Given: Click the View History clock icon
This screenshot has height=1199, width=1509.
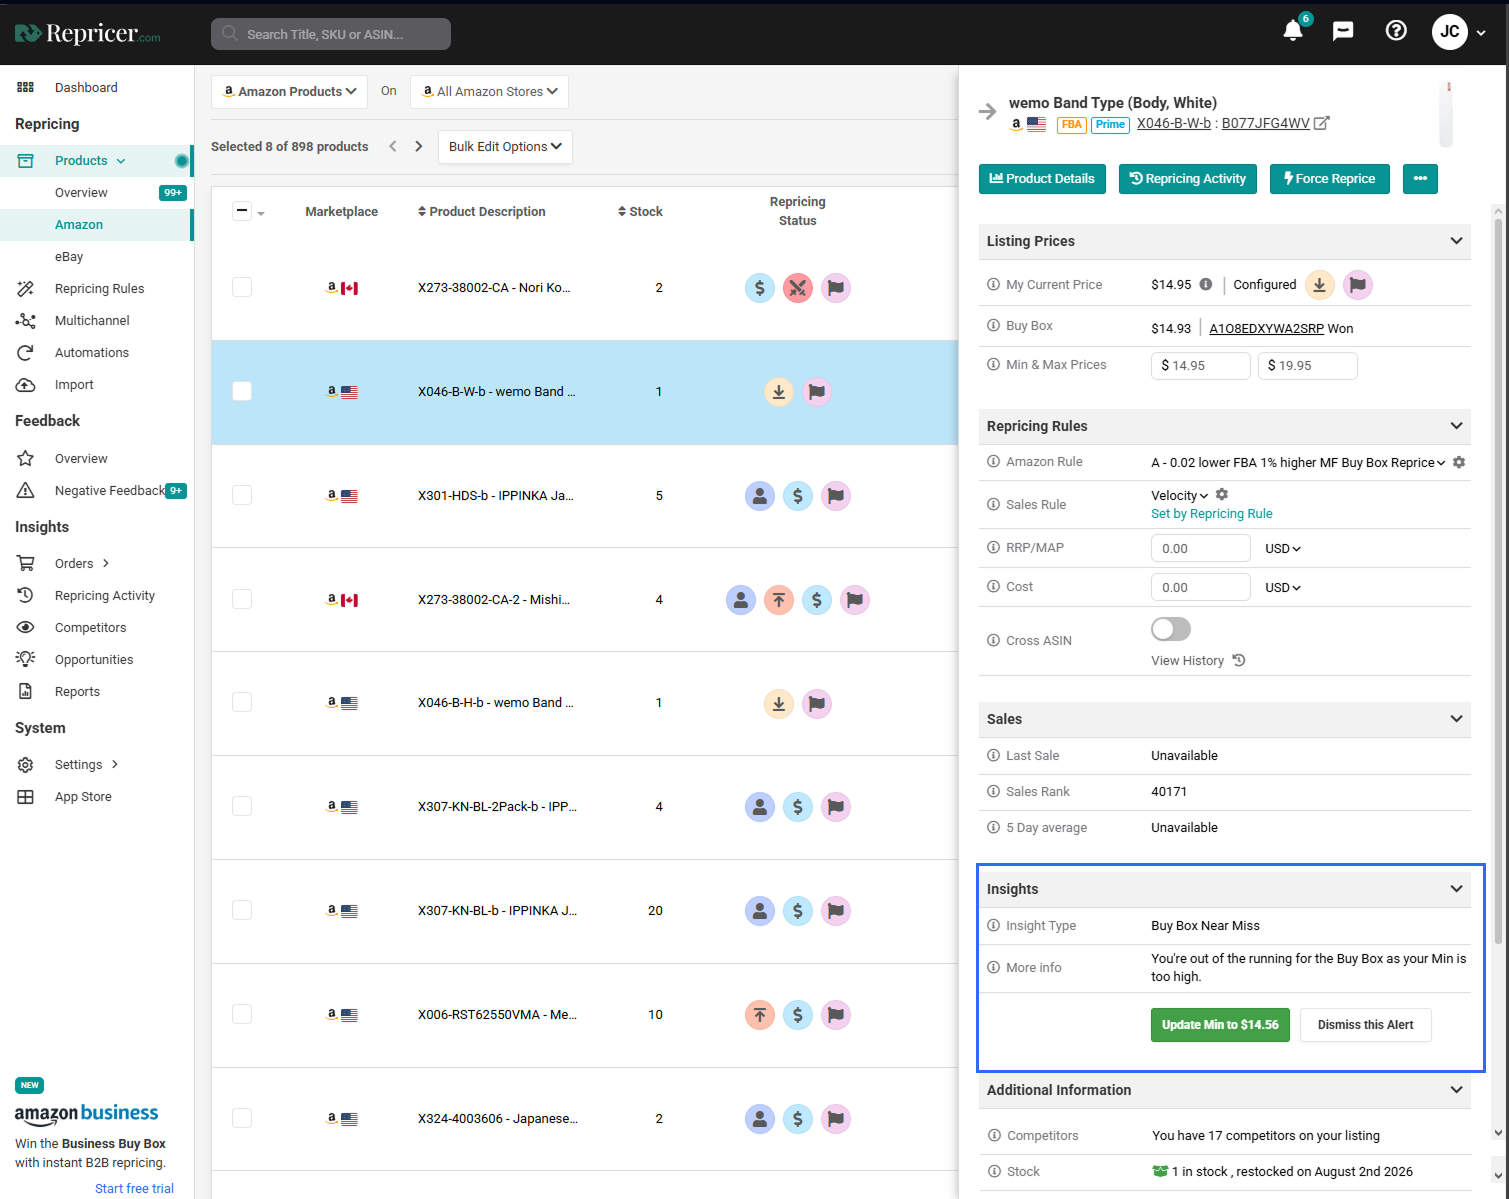Looking at the screenshot, I should pos(1239,660).
